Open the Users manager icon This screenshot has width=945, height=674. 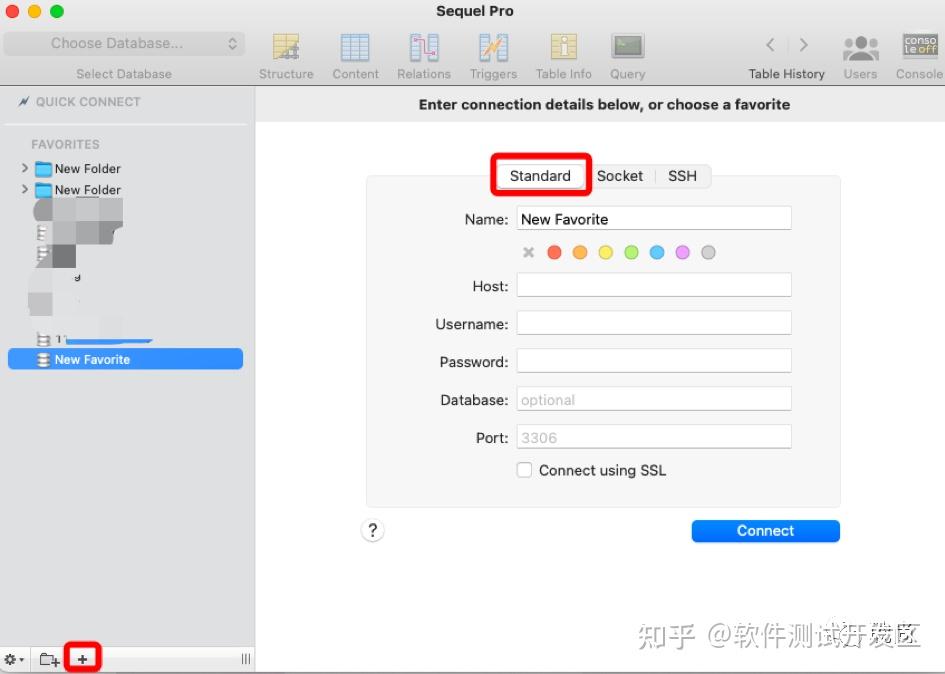(x=860, y=47)
